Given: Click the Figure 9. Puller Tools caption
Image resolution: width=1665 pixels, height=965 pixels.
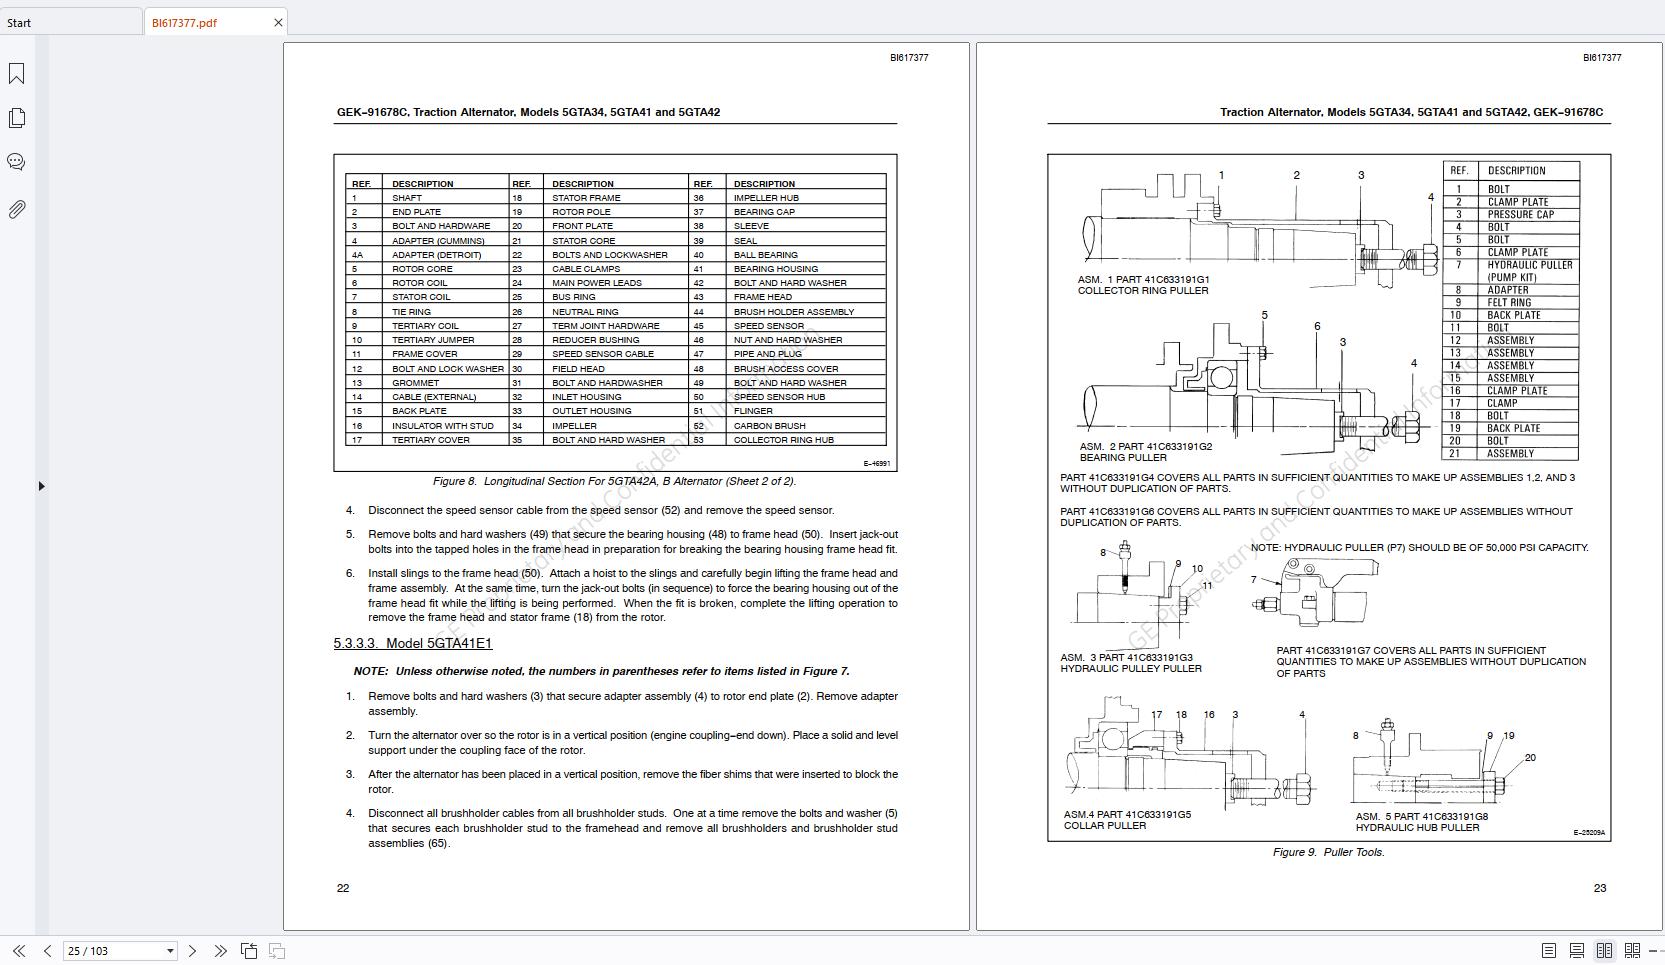Looking at the screenshot, I should tap(1328, 852).
